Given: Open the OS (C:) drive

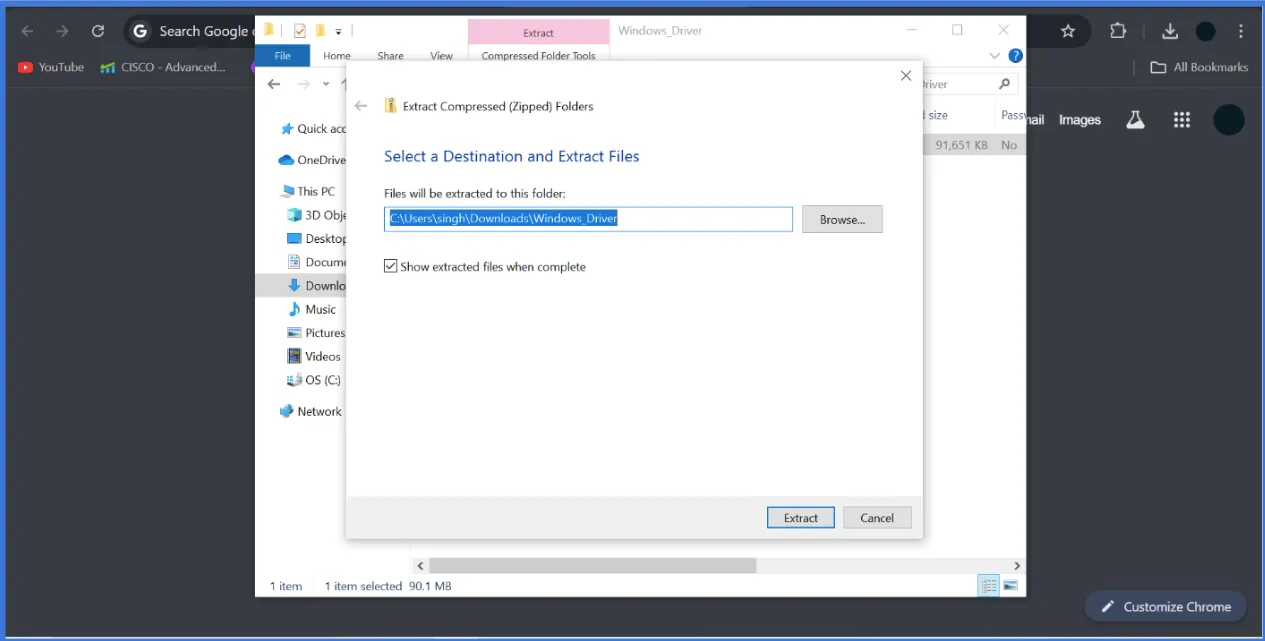Looking at the screenshot, I should click(314, 380).
